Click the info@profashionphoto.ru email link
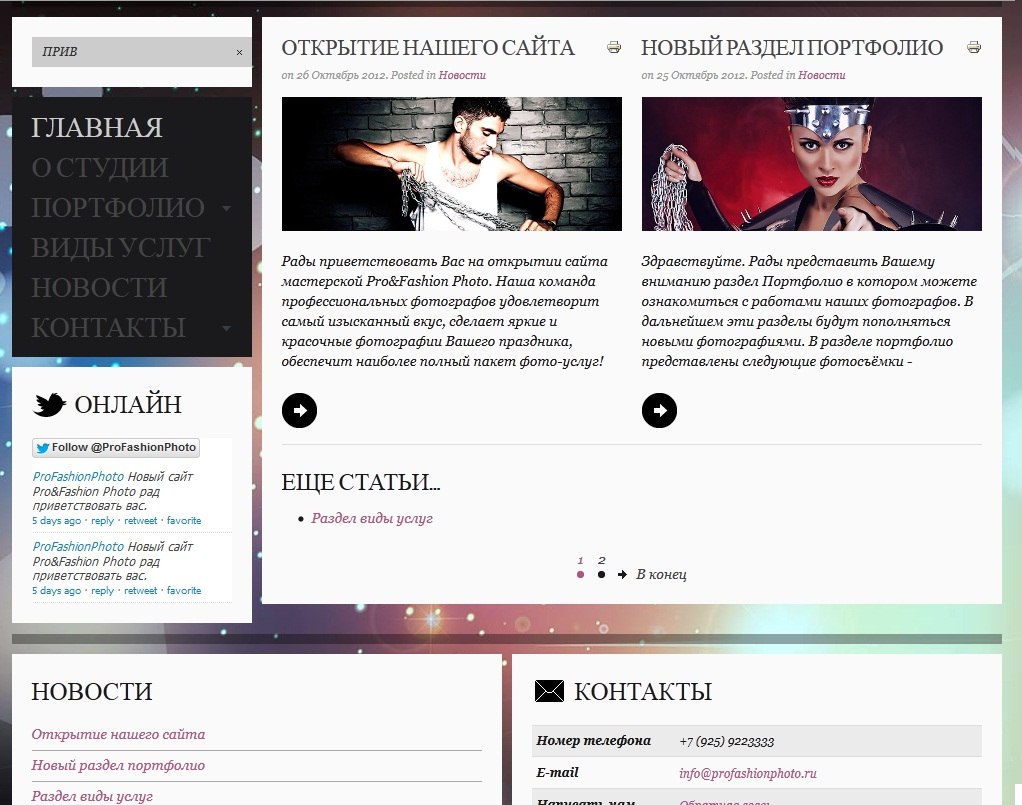 748,773
